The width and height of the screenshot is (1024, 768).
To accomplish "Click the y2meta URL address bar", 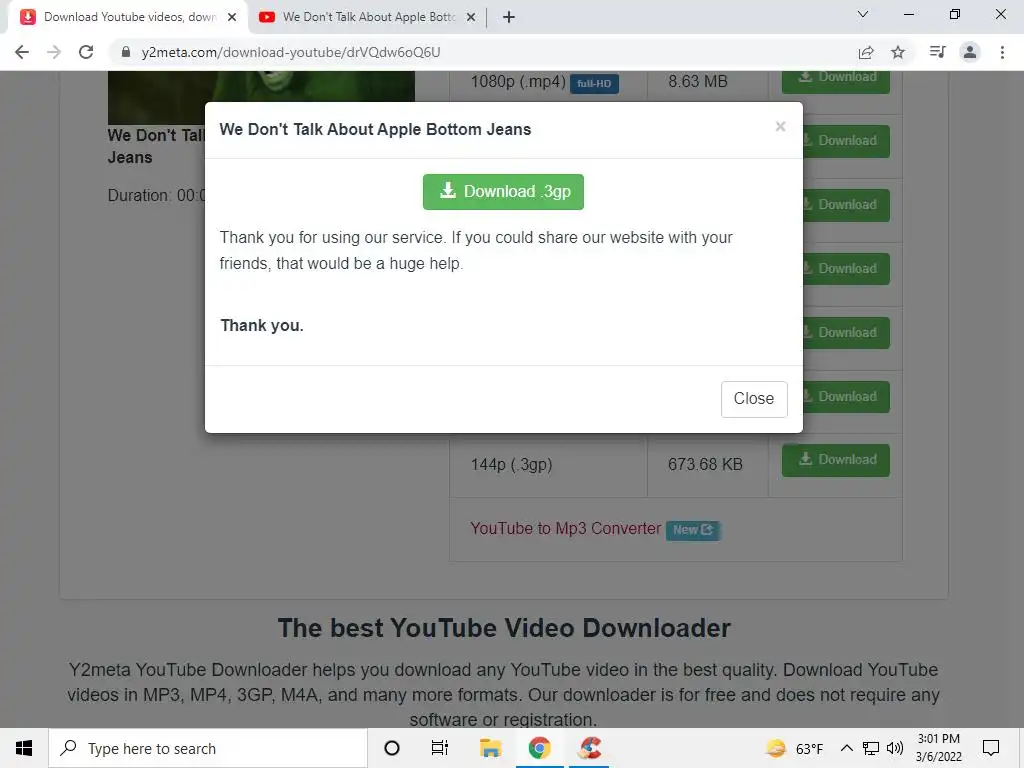I will 291,52.
